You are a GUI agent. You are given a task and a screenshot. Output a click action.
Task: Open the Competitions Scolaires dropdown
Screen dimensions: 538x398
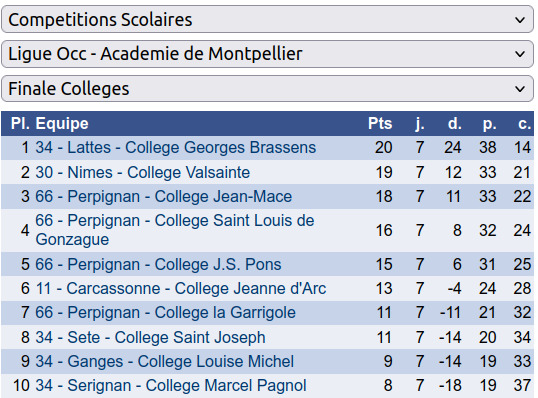(x=267, y=20)
